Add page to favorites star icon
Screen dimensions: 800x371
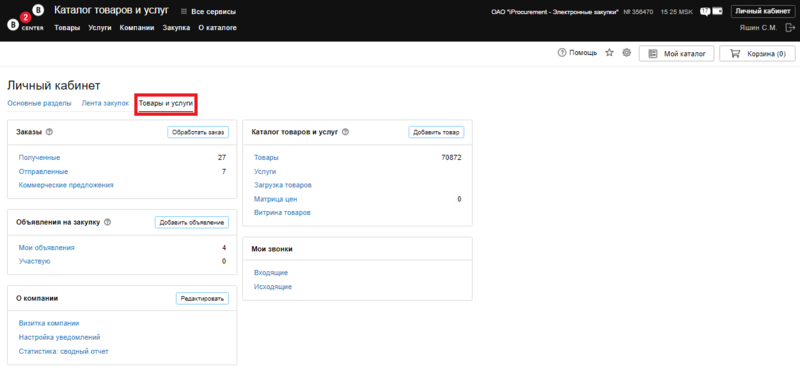pos(609,53)
